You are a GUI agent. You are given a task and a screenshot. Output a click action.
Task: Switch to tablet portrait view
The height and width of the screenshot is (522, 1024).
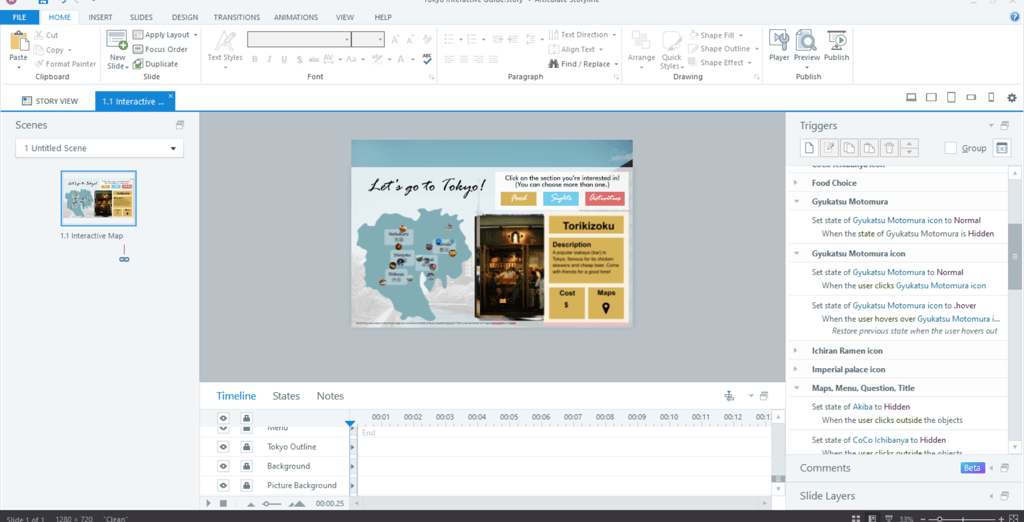coord(952,98)
